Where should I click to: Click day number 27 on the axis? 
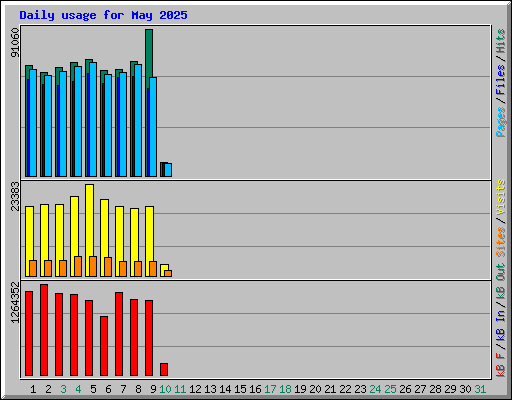pos(420,389)
